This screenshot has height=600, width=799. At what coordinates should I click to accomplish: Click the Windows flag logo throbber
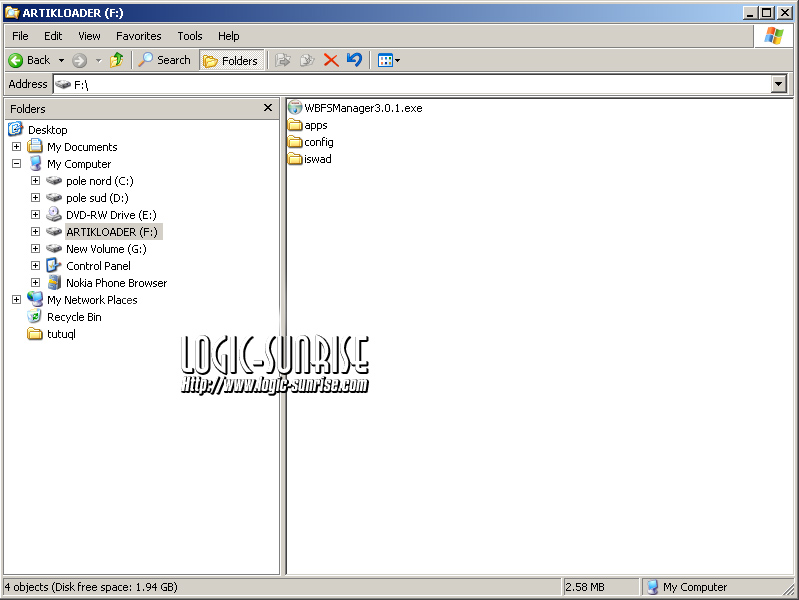click(x=774, y=36)
